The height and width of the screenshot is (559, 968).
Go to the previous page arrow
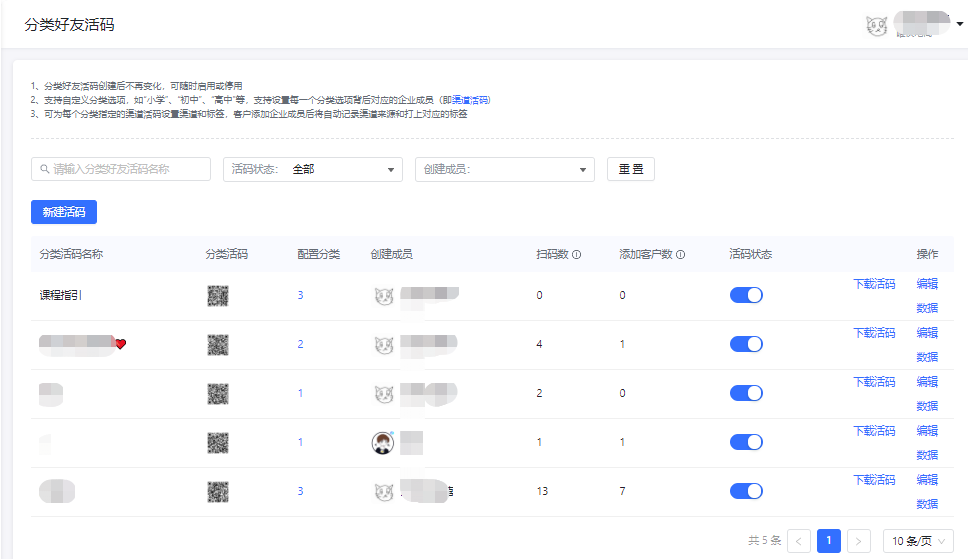799,541
